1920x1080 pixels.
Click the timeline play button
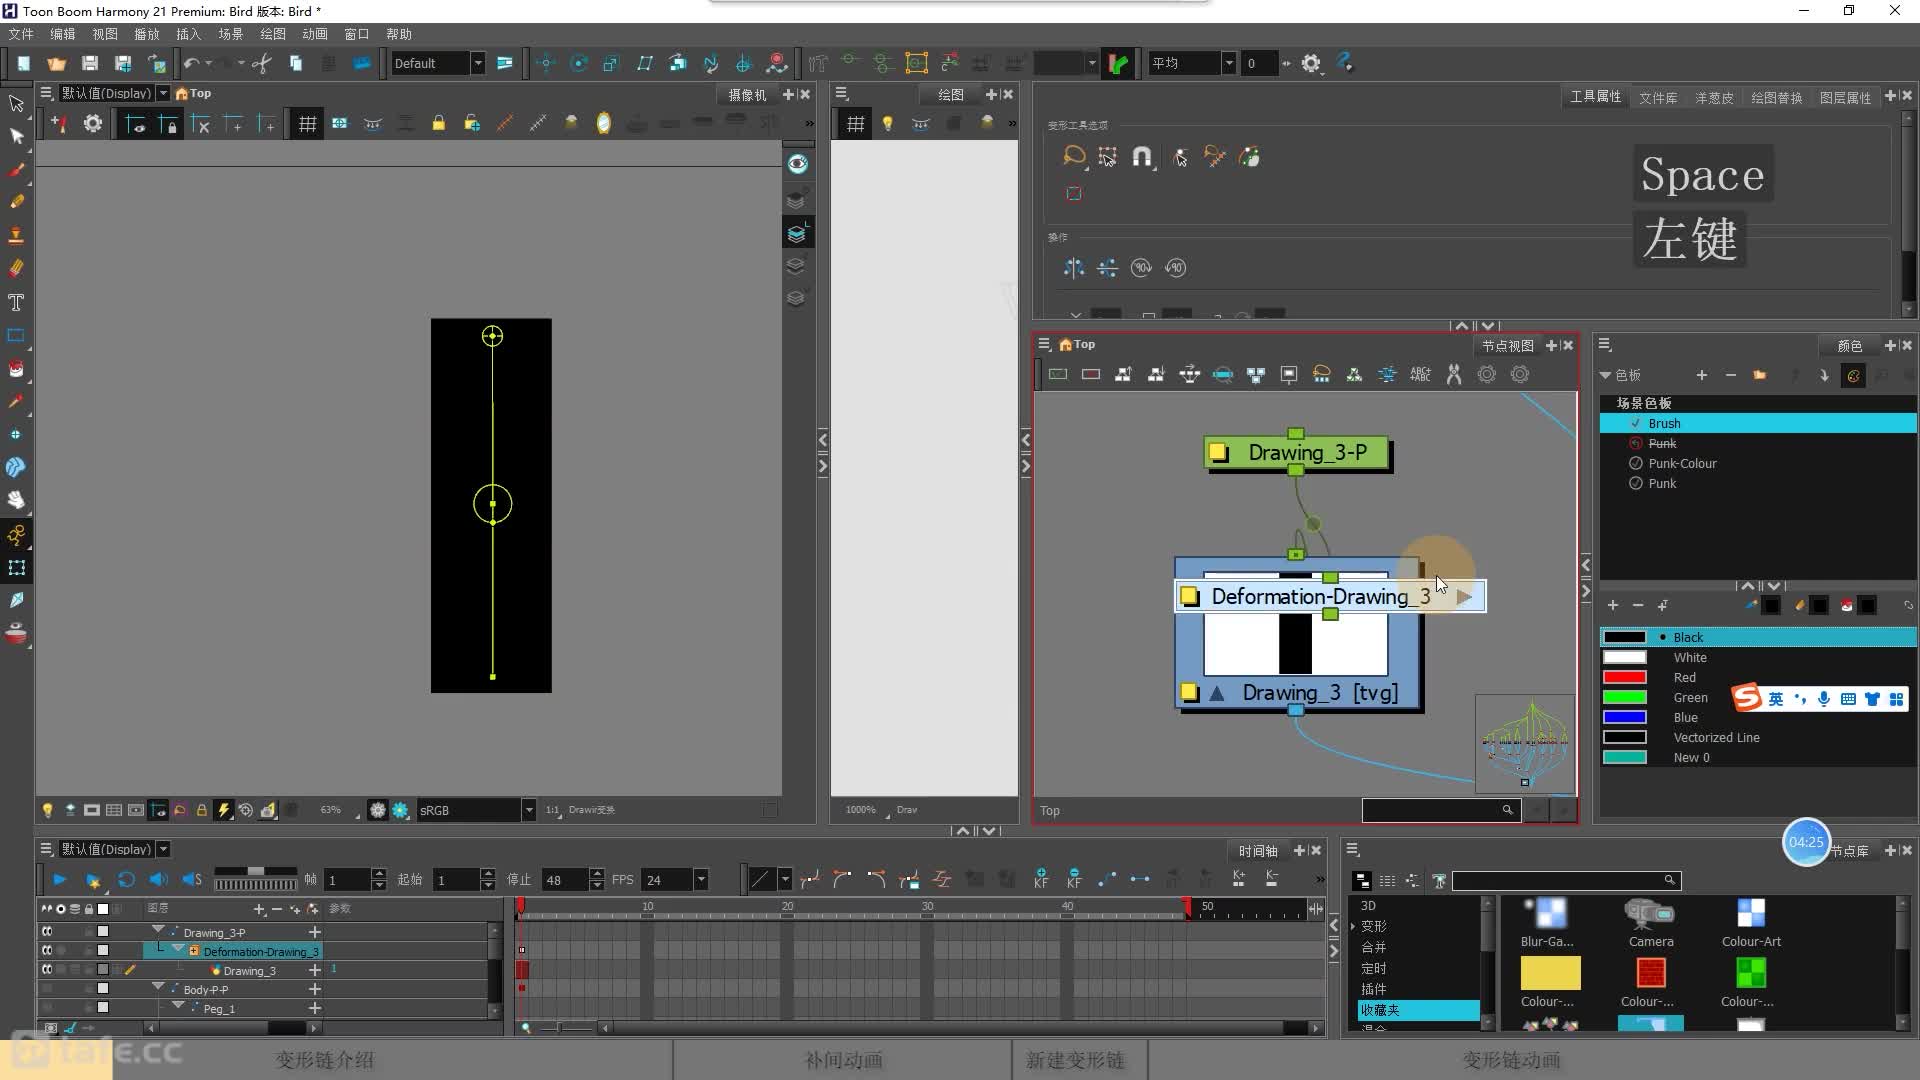(x=59, y=879)
